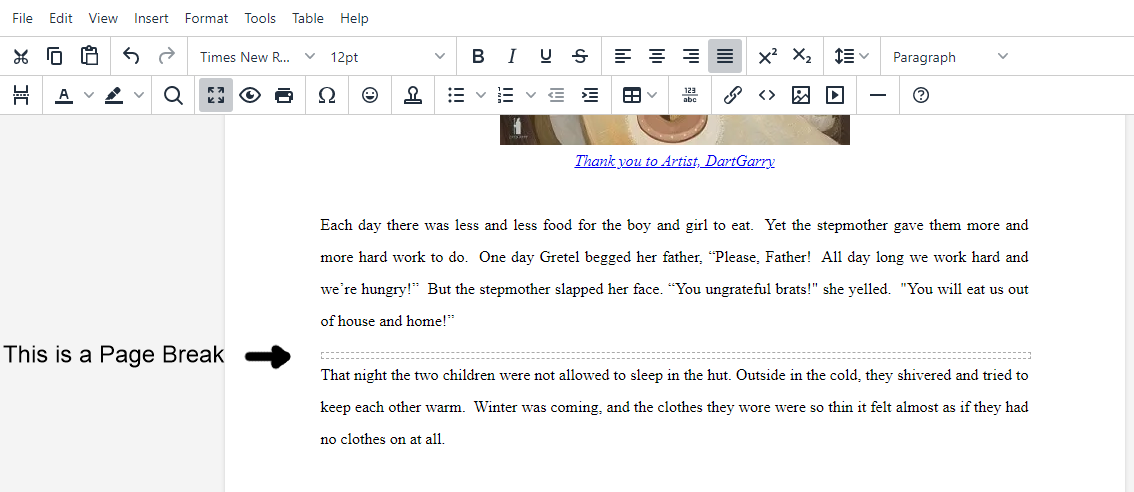Click the Preview eye icon
The width and height of the screenshot is (1134, 492).
click(250, 95)
